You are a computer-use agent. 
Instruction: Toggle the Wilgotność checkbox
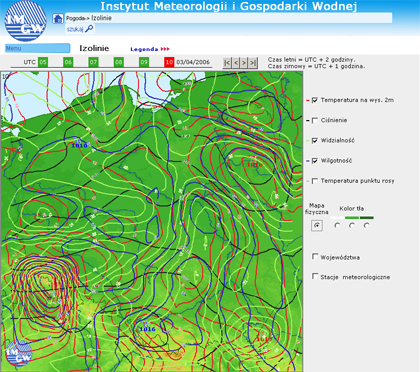tap(314, 161)
